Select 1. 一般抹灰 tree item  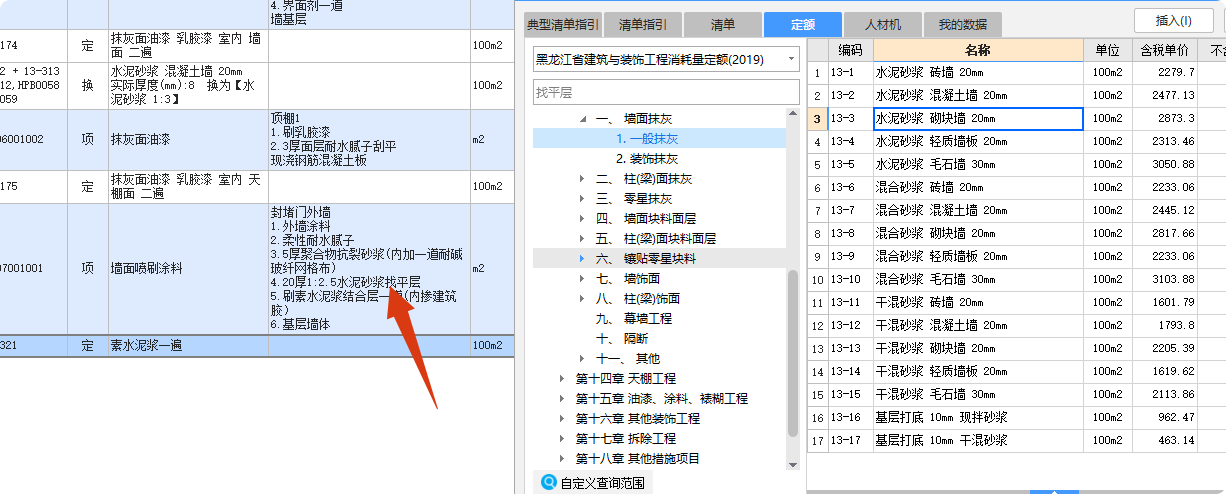pos(647,139)
